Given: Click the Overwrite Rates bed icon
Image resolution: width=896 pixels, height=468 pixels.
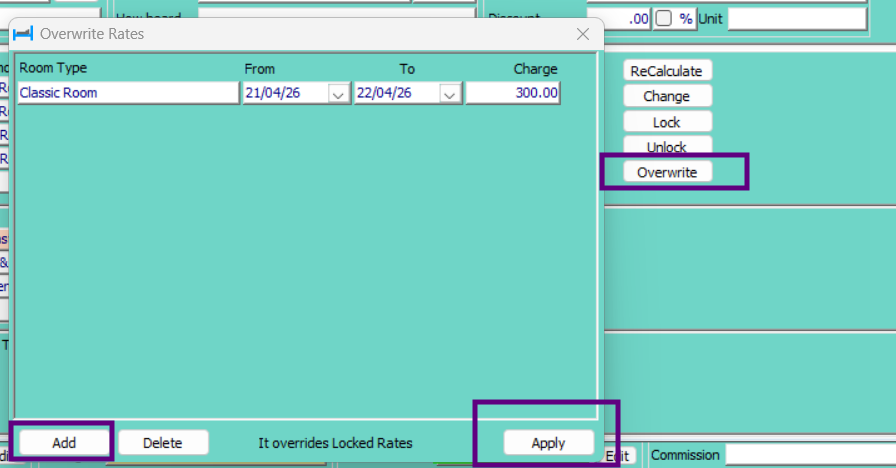Looking at the screenshot, I should tap(23, 34).
